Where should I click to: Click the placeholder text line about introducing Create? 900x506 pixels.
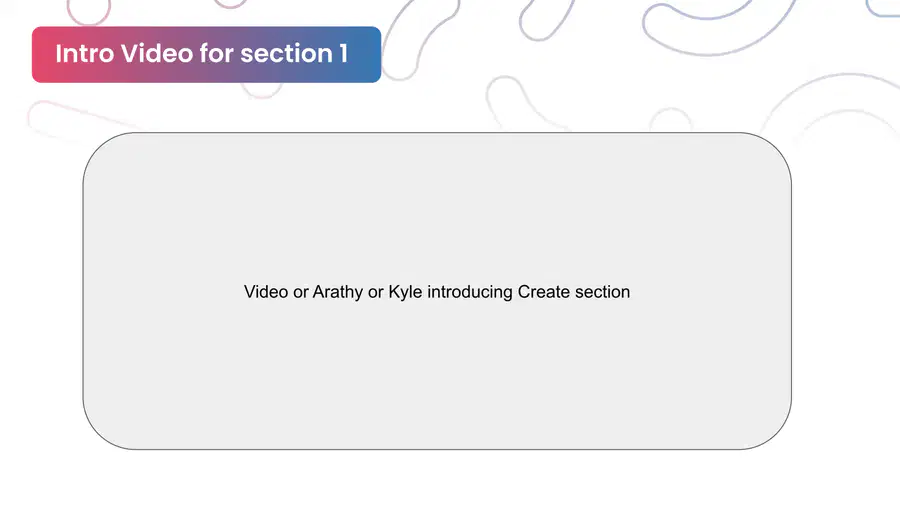[x=437, y=292]
